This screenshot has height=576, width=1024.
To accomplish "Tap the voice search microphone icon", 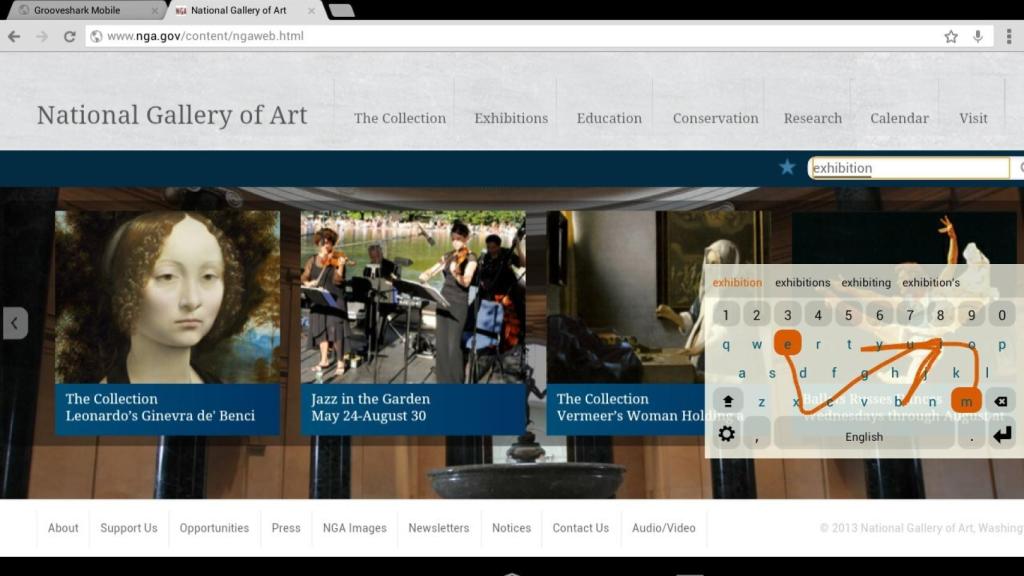I will (x=978, y=36).
